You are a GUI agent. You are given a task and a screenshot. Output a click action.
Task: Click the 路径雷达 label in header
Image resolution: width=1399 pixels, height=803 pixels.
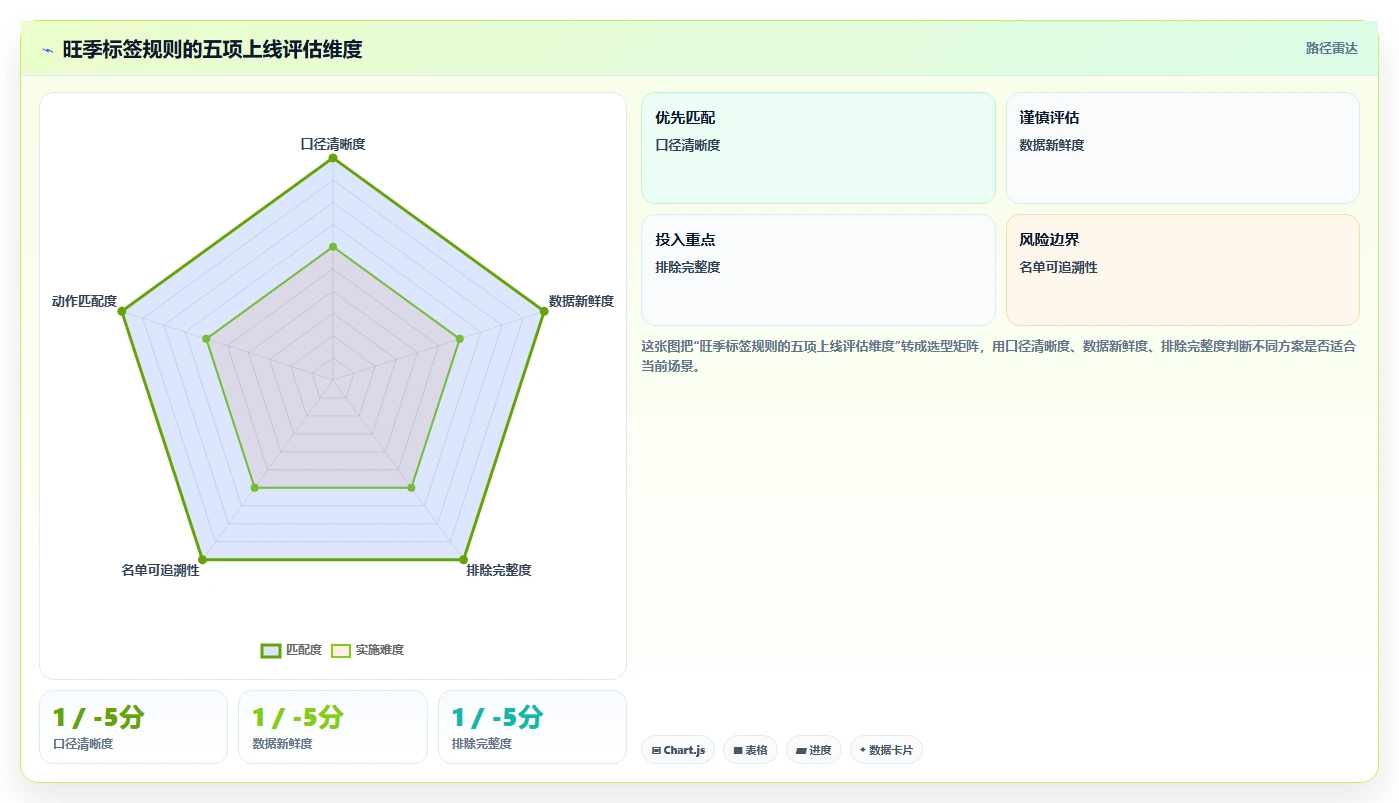tap(1331, 48)
